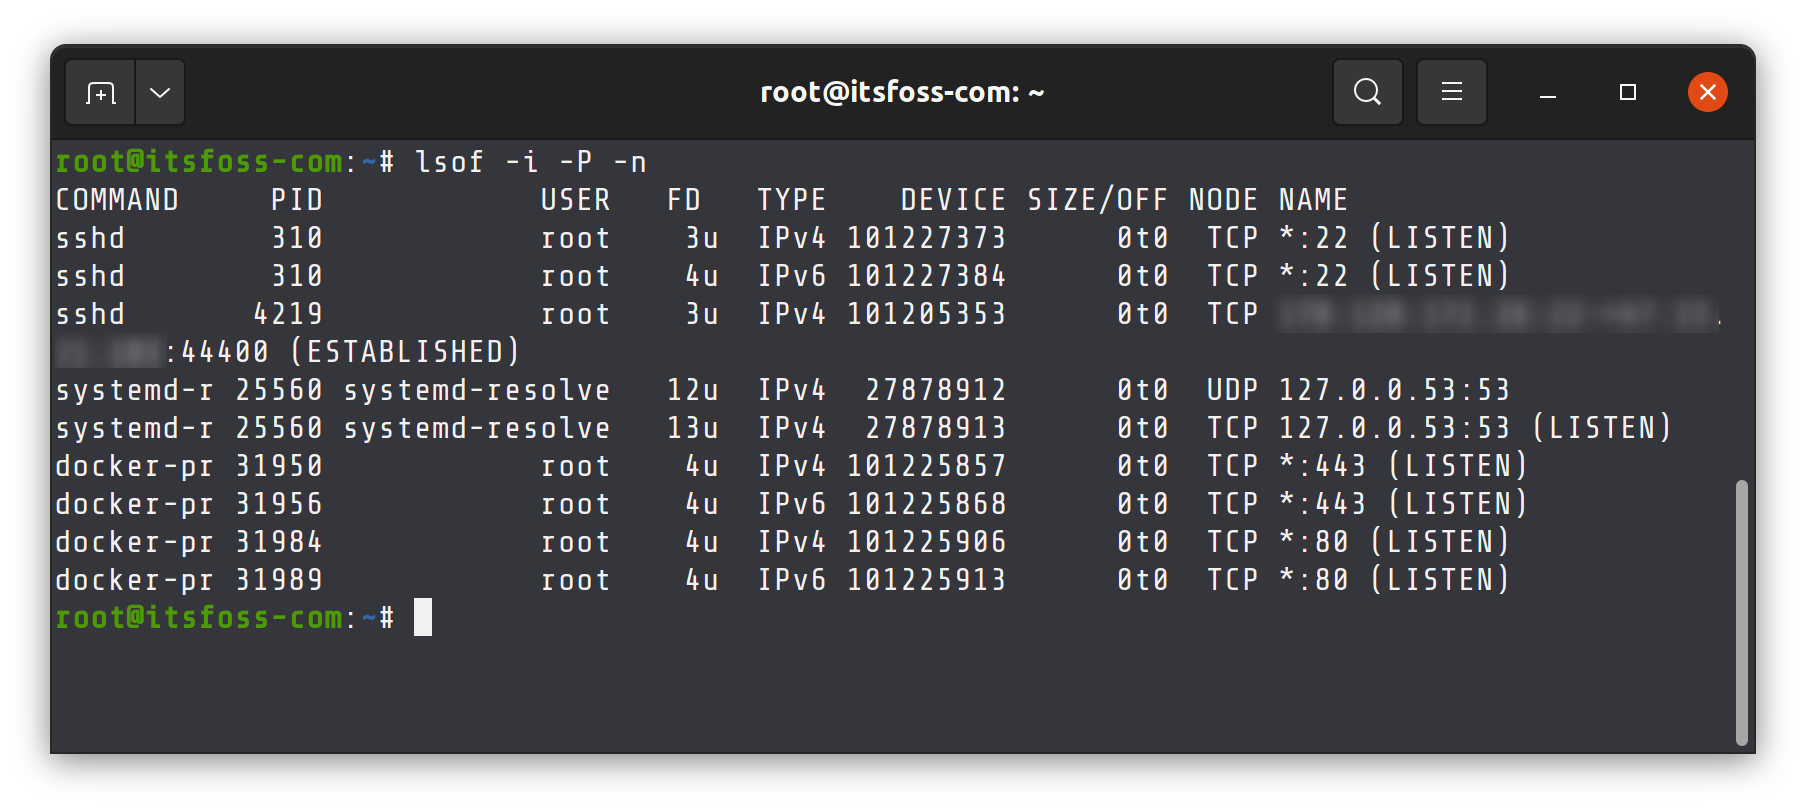Click the docker-pr 31950 row

point(791,466)
